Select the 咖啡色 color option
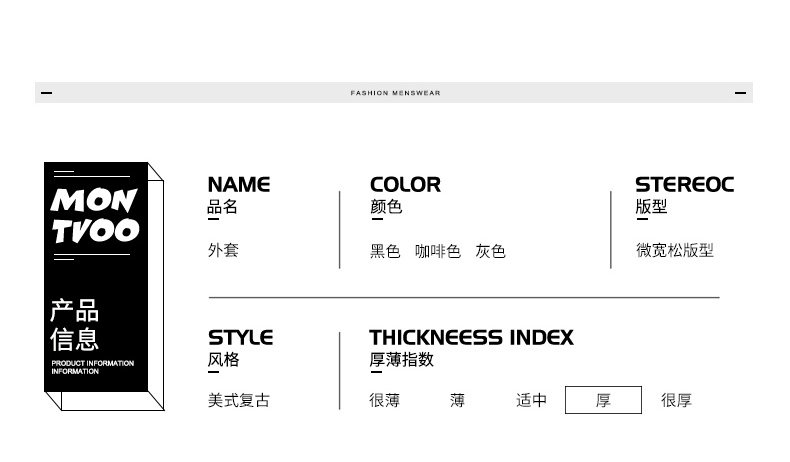This screenshot has height=462, width=790. tap(438, 251)
